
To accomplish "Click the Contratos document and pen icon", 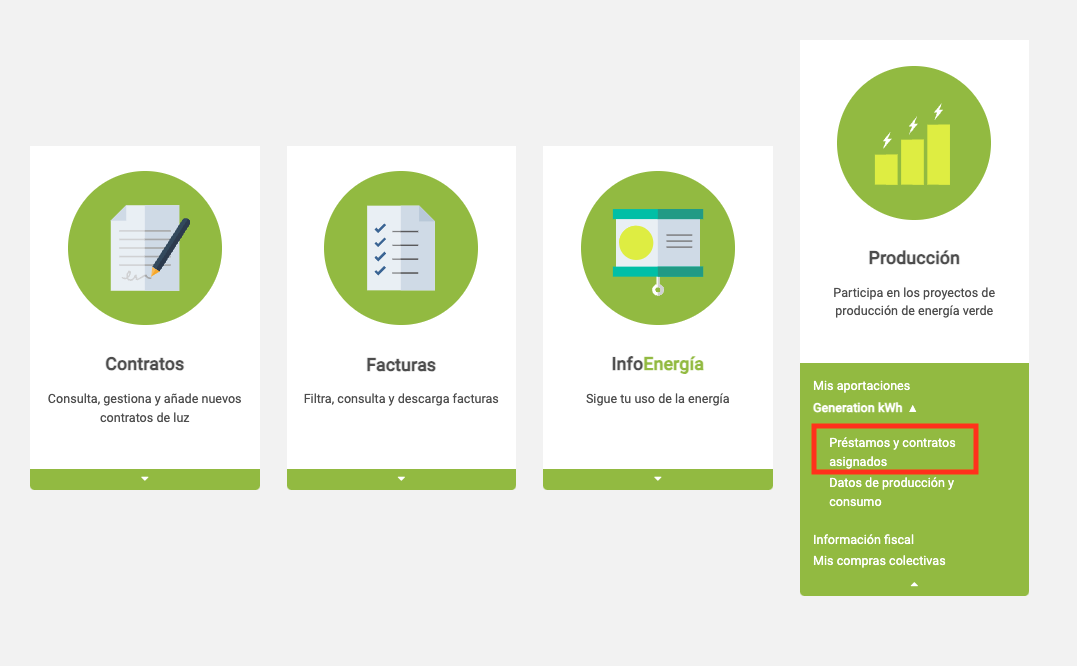I will 145,248.
